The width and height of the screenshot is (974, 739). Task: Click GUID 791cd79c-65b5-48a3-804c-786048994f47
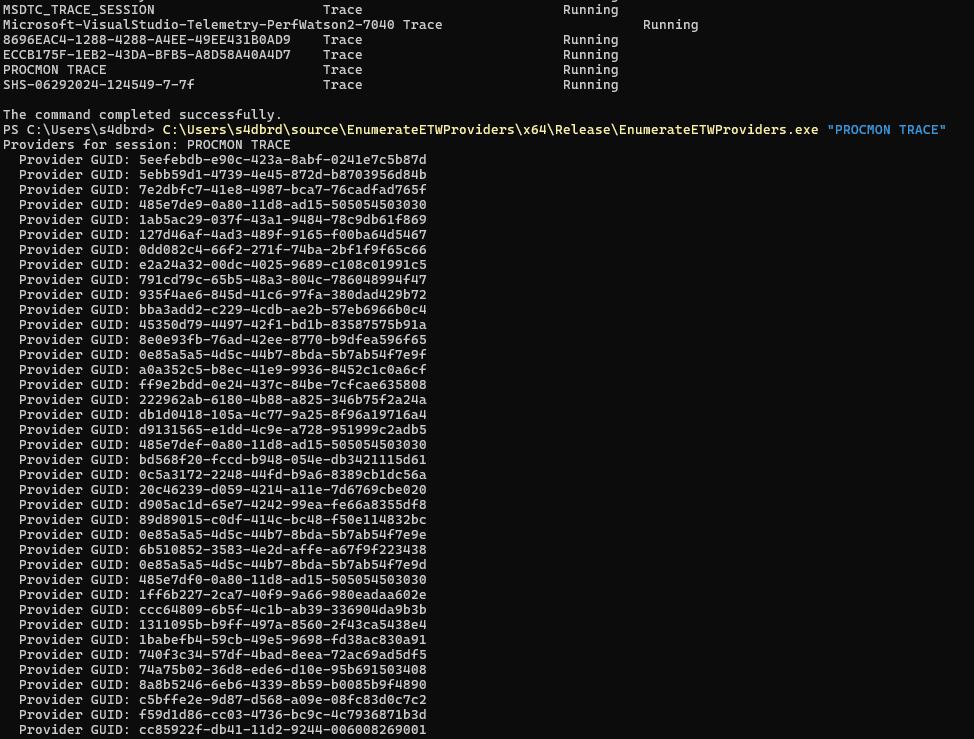(x=283, y=279)
